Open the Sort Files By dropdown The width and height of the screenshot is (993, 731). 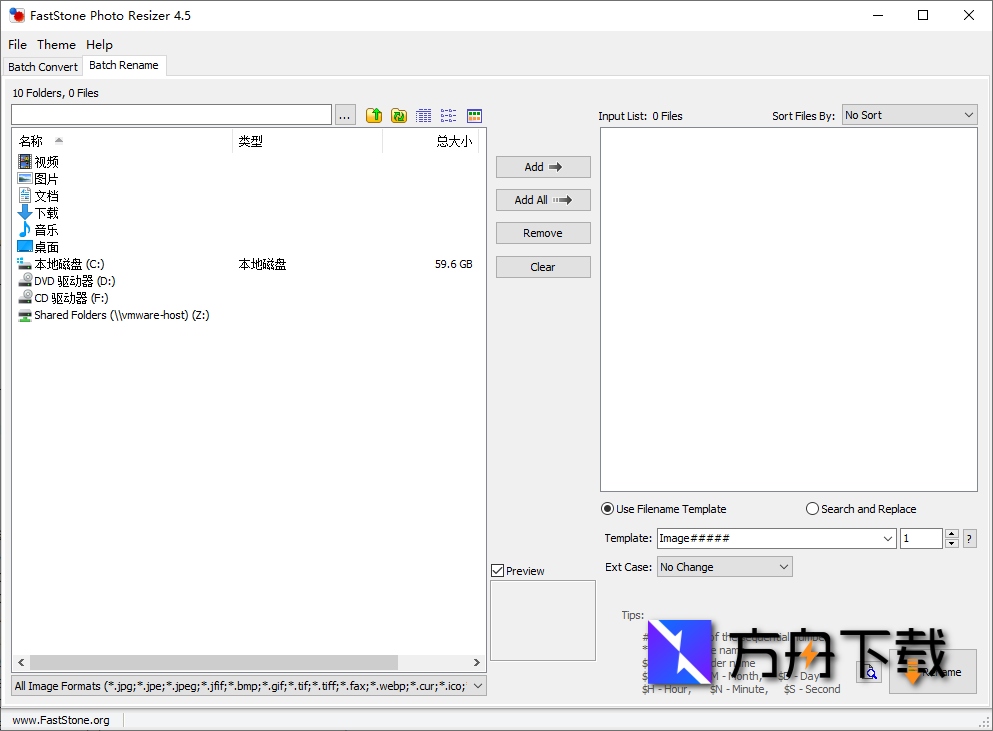pos(909,116)
